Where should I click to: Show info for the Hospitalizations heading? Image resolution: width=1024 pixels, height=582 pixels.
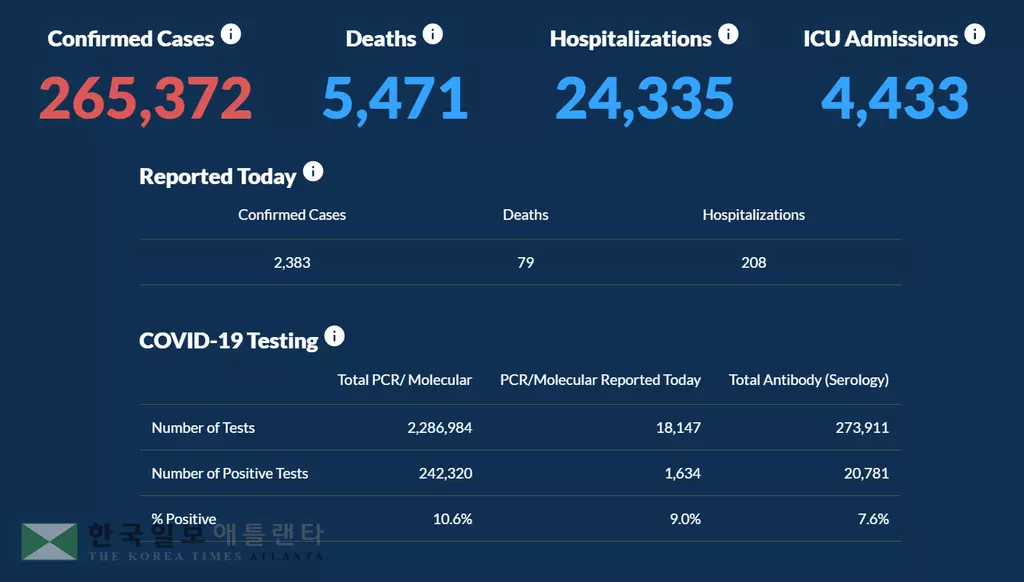(x=728, y=35)
